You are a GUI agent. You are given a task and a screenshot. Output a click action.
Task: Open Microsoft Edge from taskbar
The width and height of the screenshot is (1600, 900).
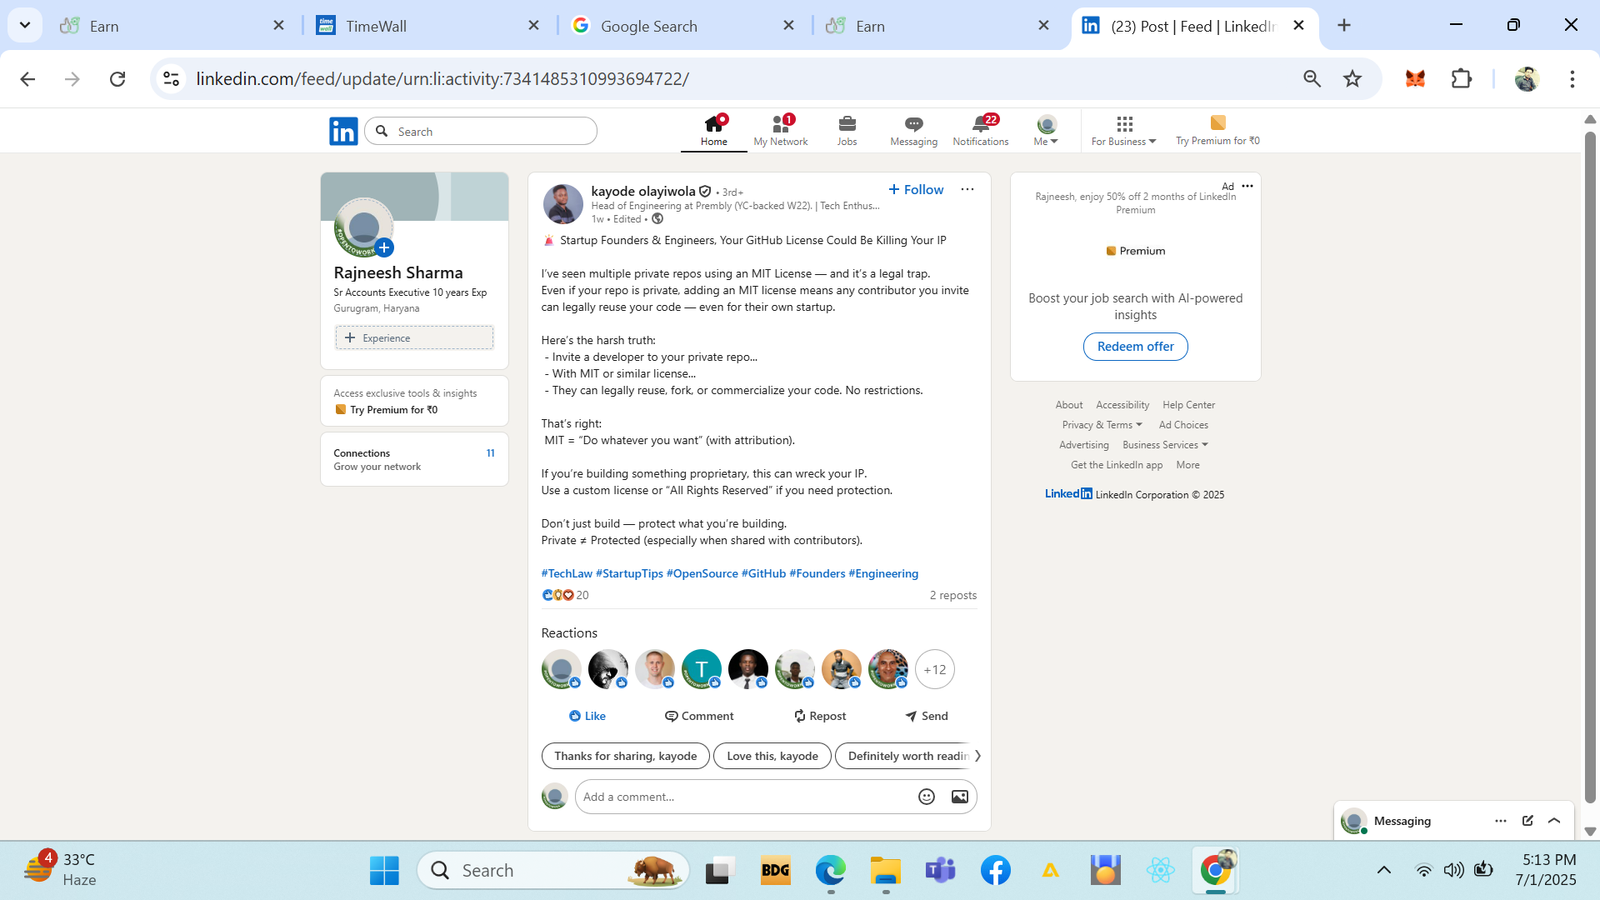tap(830, 870)
